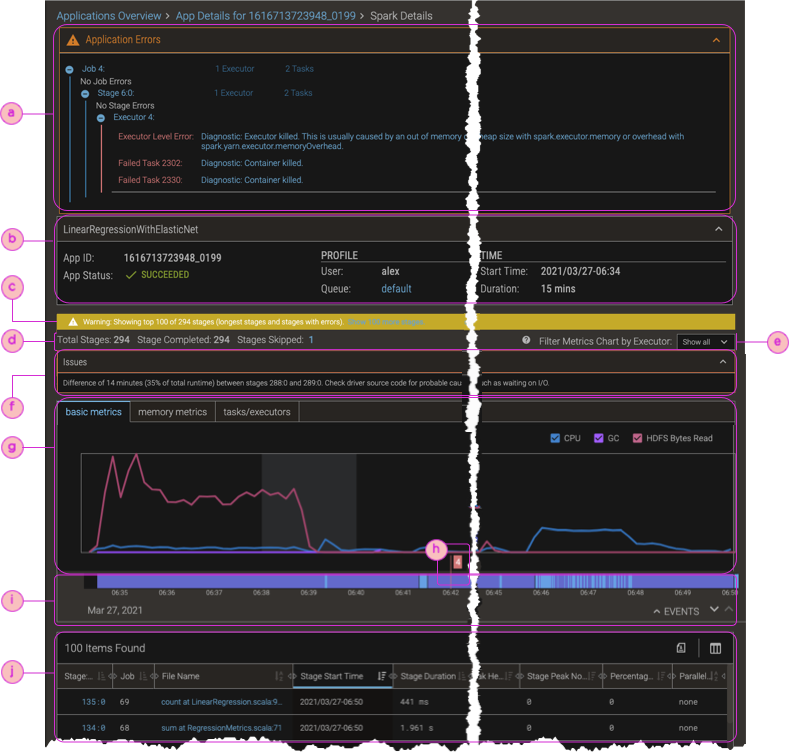Collapse the Executor 4 tree node
This screenshot has height=752, width=789.
[101, 118]
